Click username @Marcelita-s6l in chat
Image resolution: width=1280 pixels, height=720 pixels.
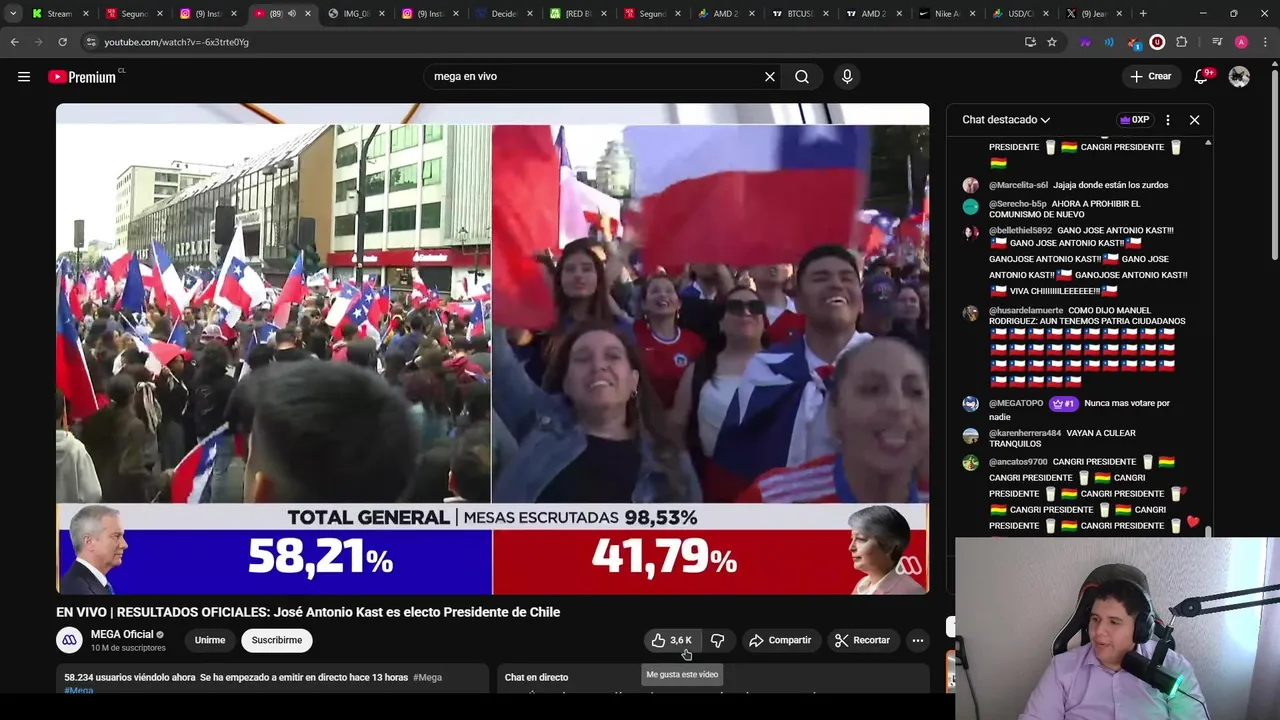1018,185
